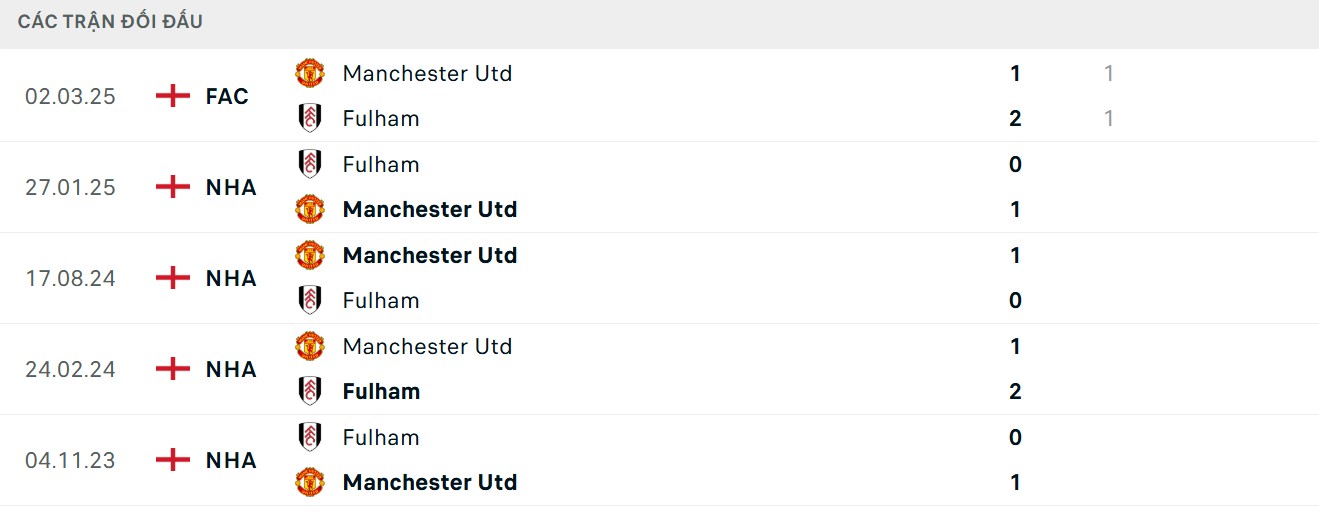Click England flag beside NHA on 27.01.25
This screenshot has height=522, width=1319.
coord(173,187)
